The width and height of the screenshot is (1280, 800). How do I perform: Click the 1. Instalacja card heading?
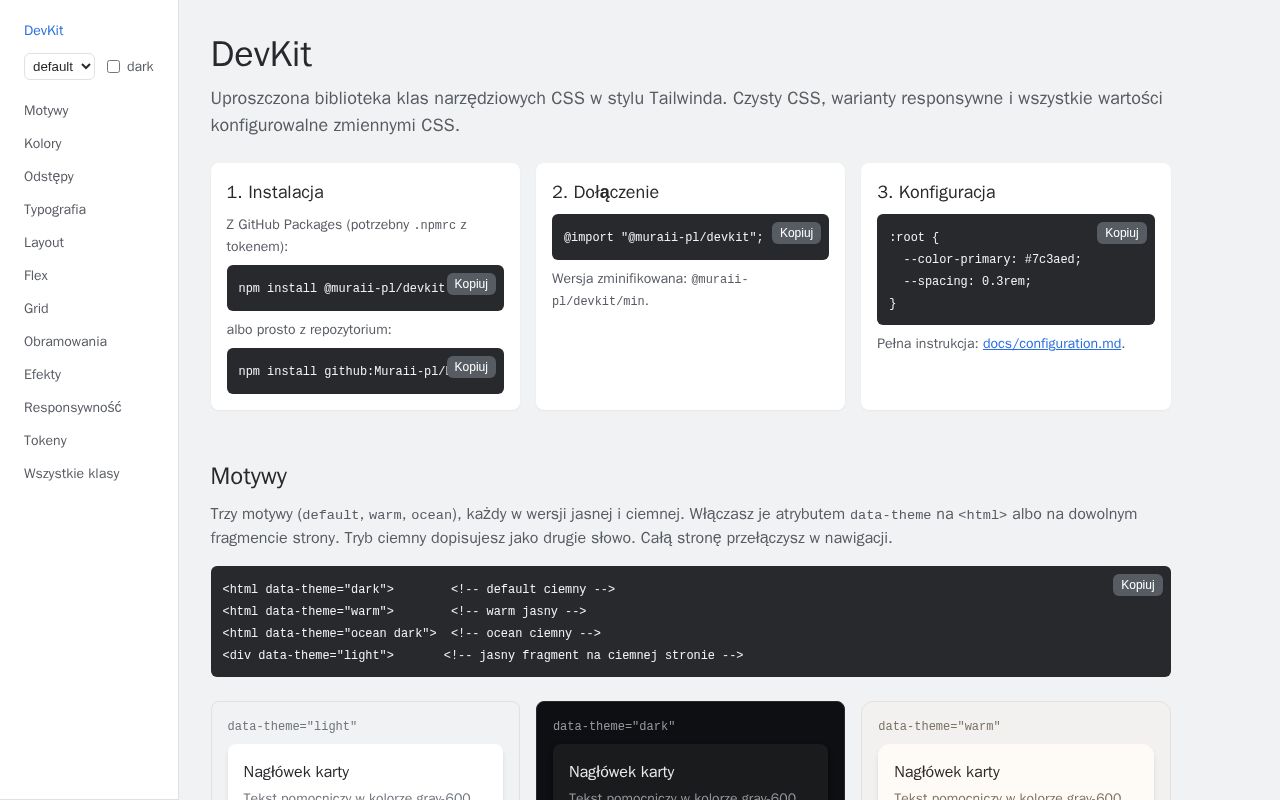click(x=275, y=192)
